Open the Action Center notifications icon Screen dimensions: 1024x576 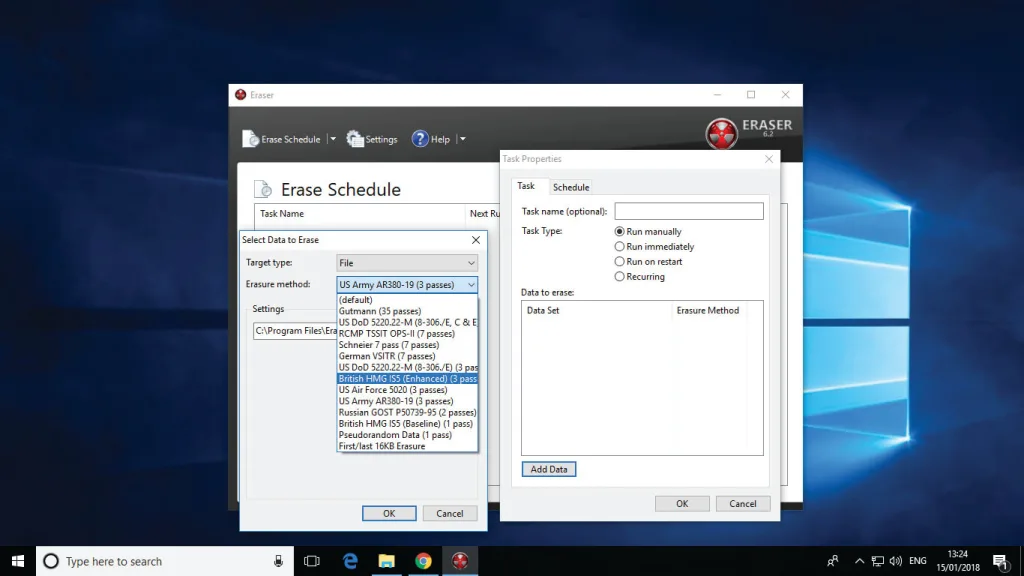tap(1000, 561)
